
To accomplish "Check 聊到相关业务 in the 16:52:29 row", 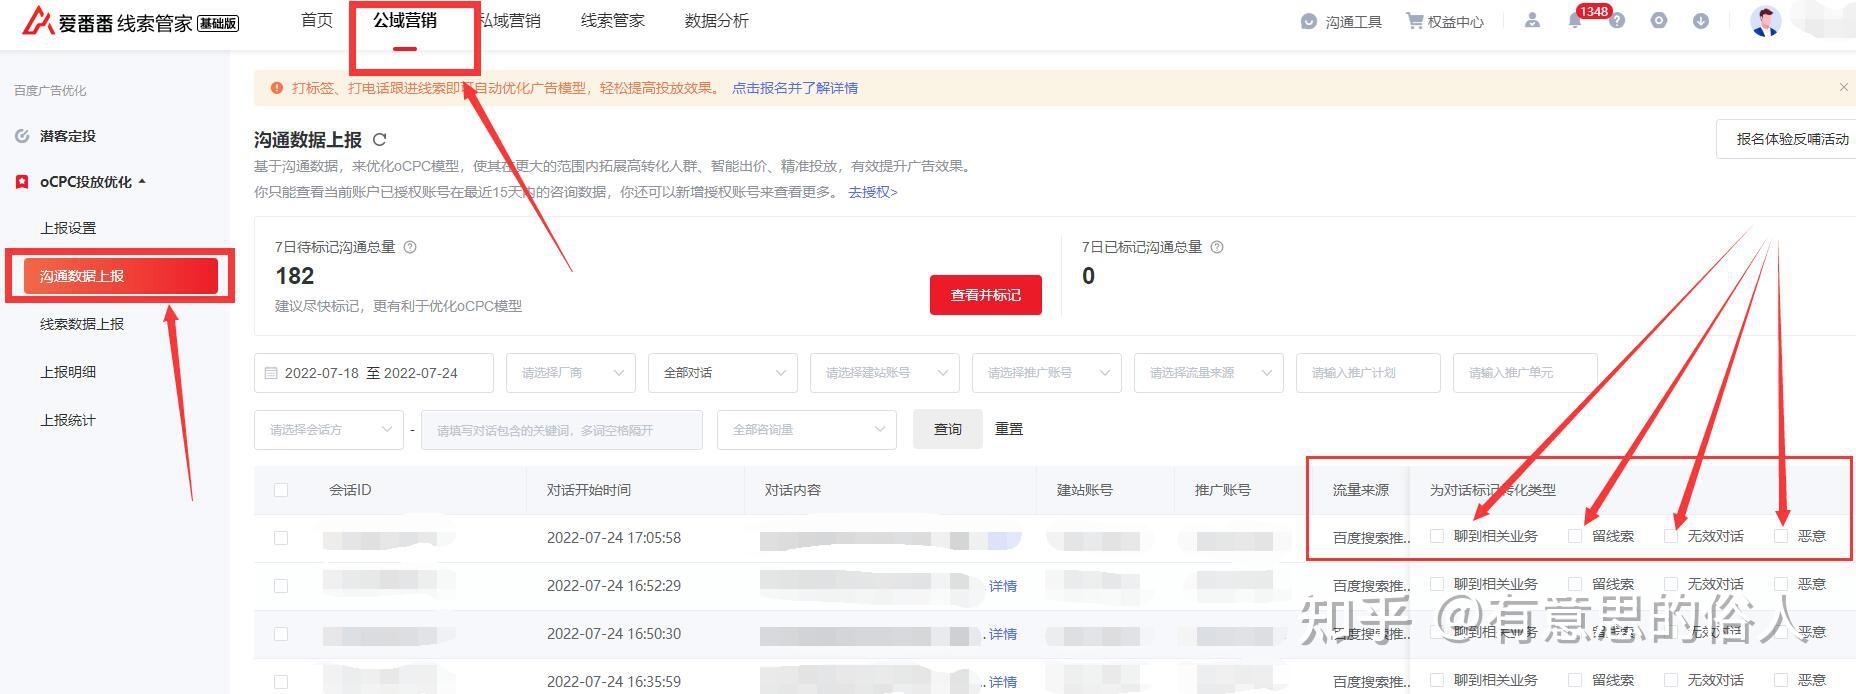I will pyautogui.click(x=1437, y=584).
